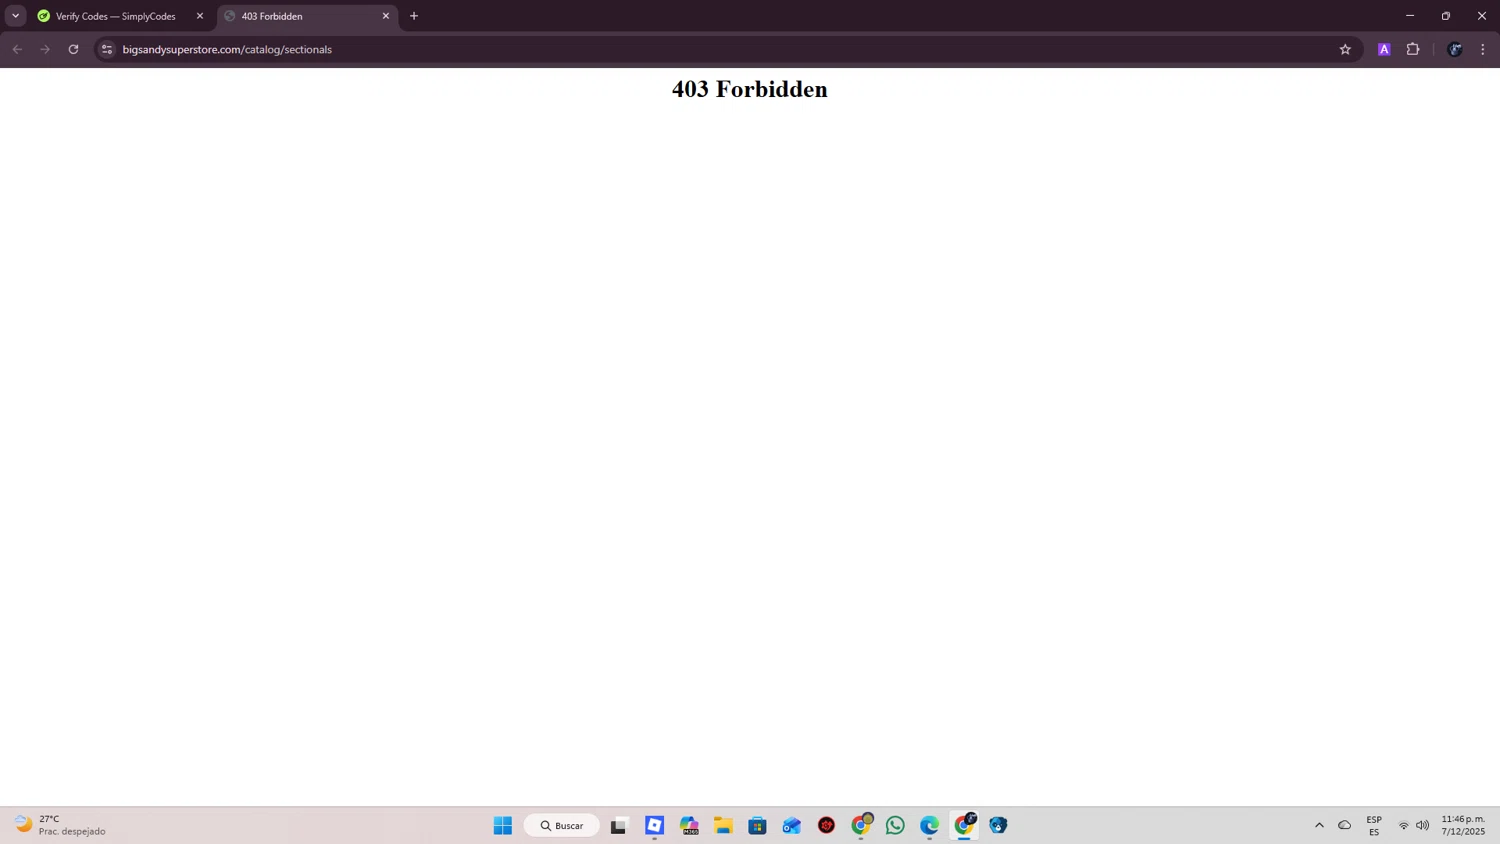Open the tab search dropdown arrow
This screenshot has width=1500, height=844.
(x=15, y=16)
